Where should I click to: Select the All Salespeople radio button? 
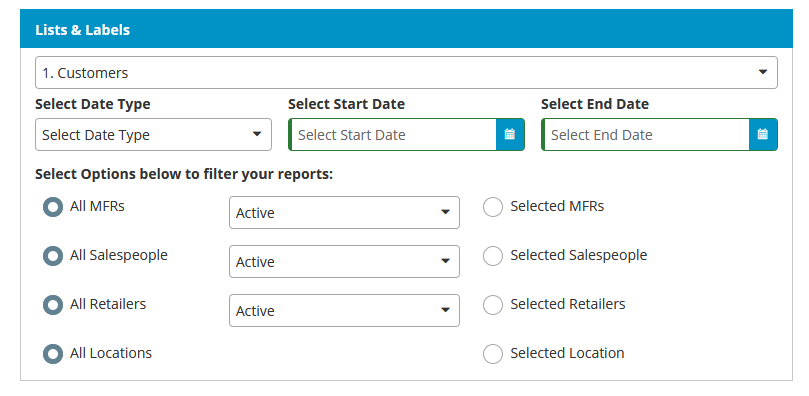click(53, 256)
